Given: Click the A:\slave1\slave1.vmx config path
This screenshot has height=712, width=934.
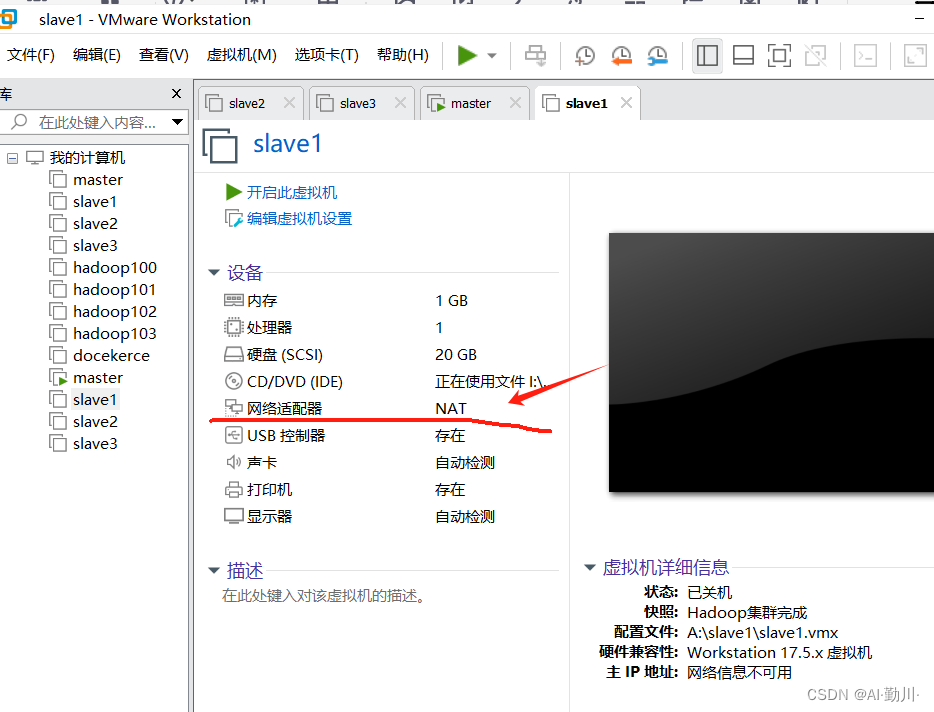Looking at the screenshot, I should 762,633.
